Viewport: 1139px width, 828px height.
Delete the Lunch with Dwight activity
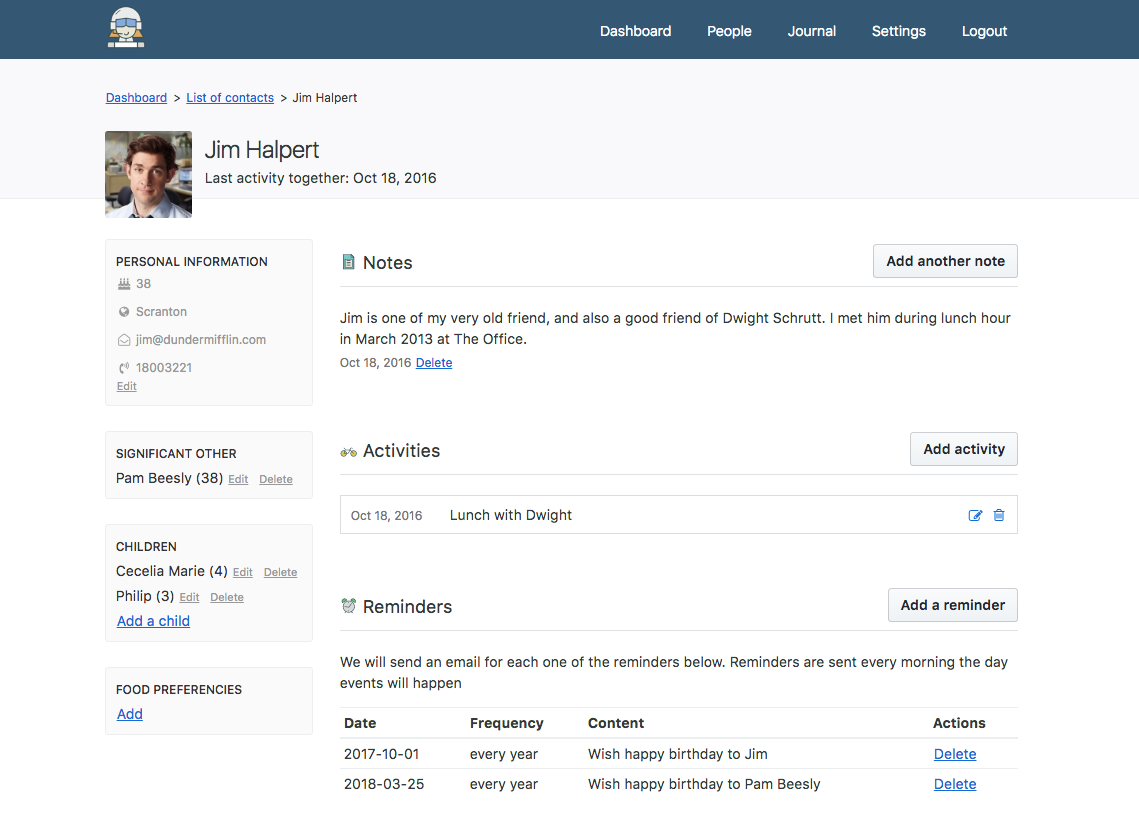point(999,515)
